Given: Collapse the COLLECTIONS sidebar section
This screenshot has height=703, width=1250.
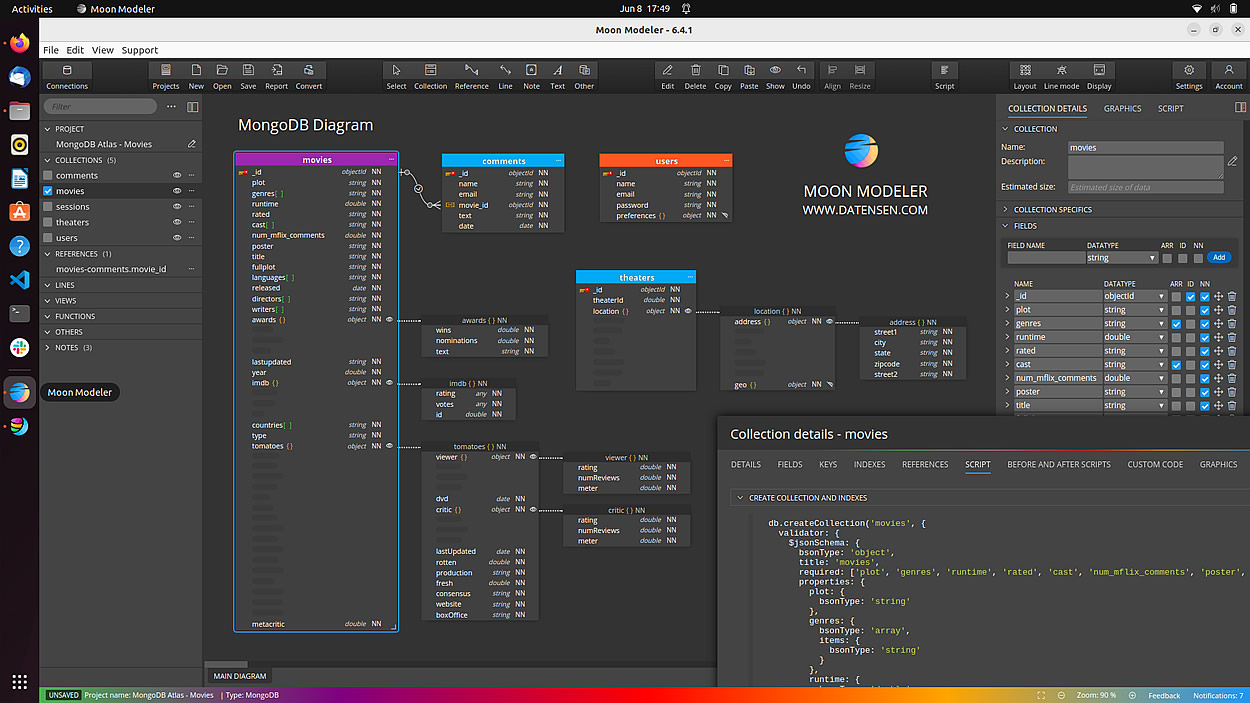Looking at the screenshot, I should (x=47, y=160).
